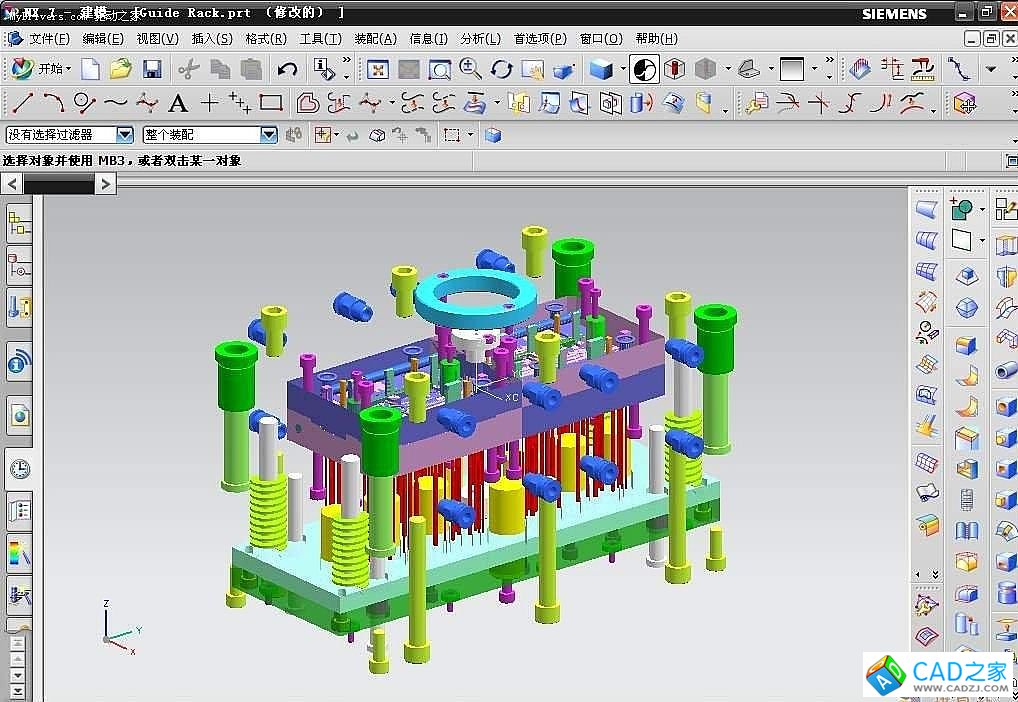1018x702 pixels.
Task: Toggle the shaded rendering style button
Action: point(600,69)
